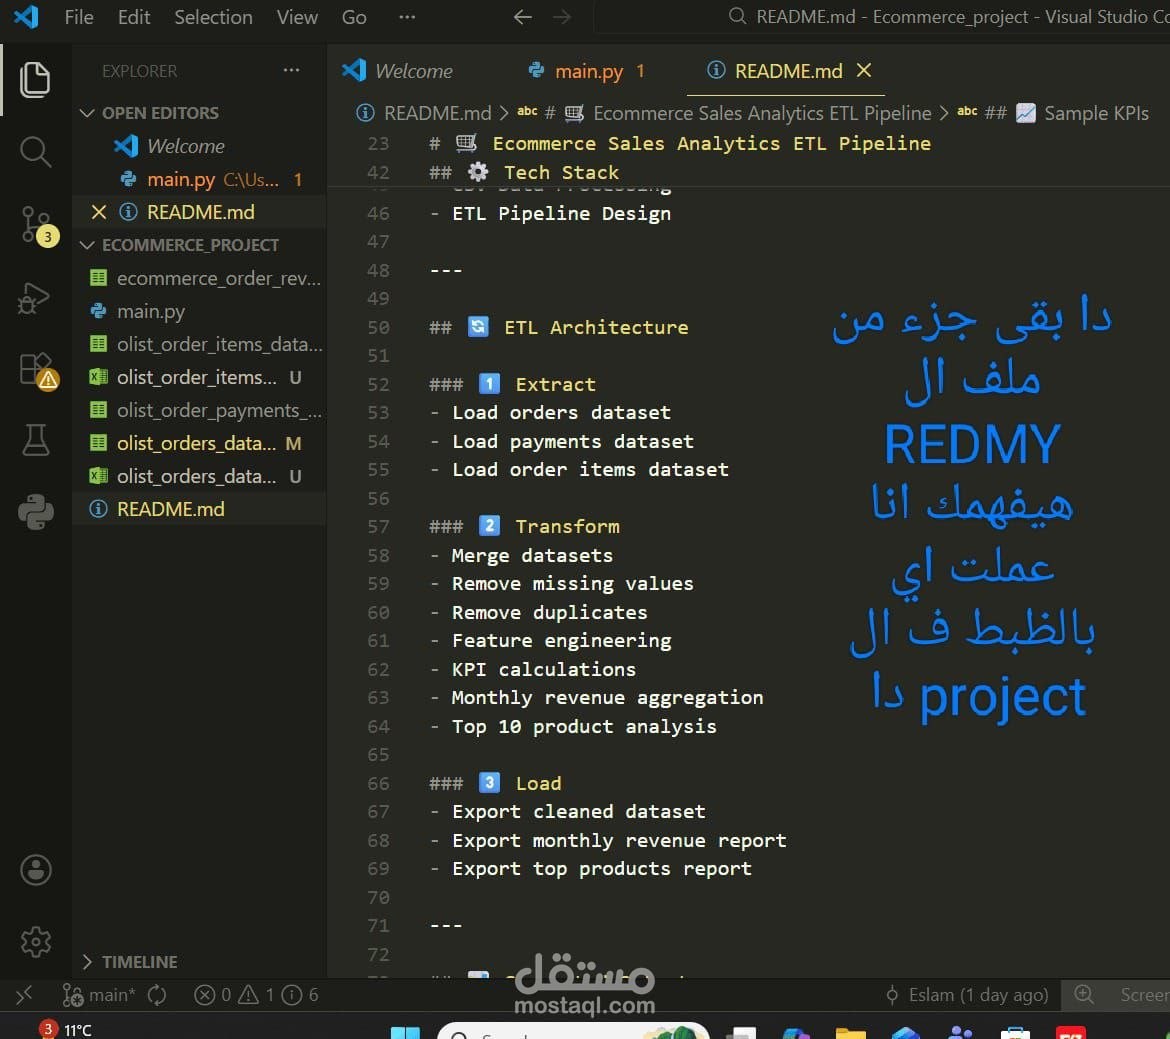The height and width of the screenshot is (1039, 1170).
Task: Open File Explorer from taskbar
Action: pyautogui.click(x=850, y=1033)
